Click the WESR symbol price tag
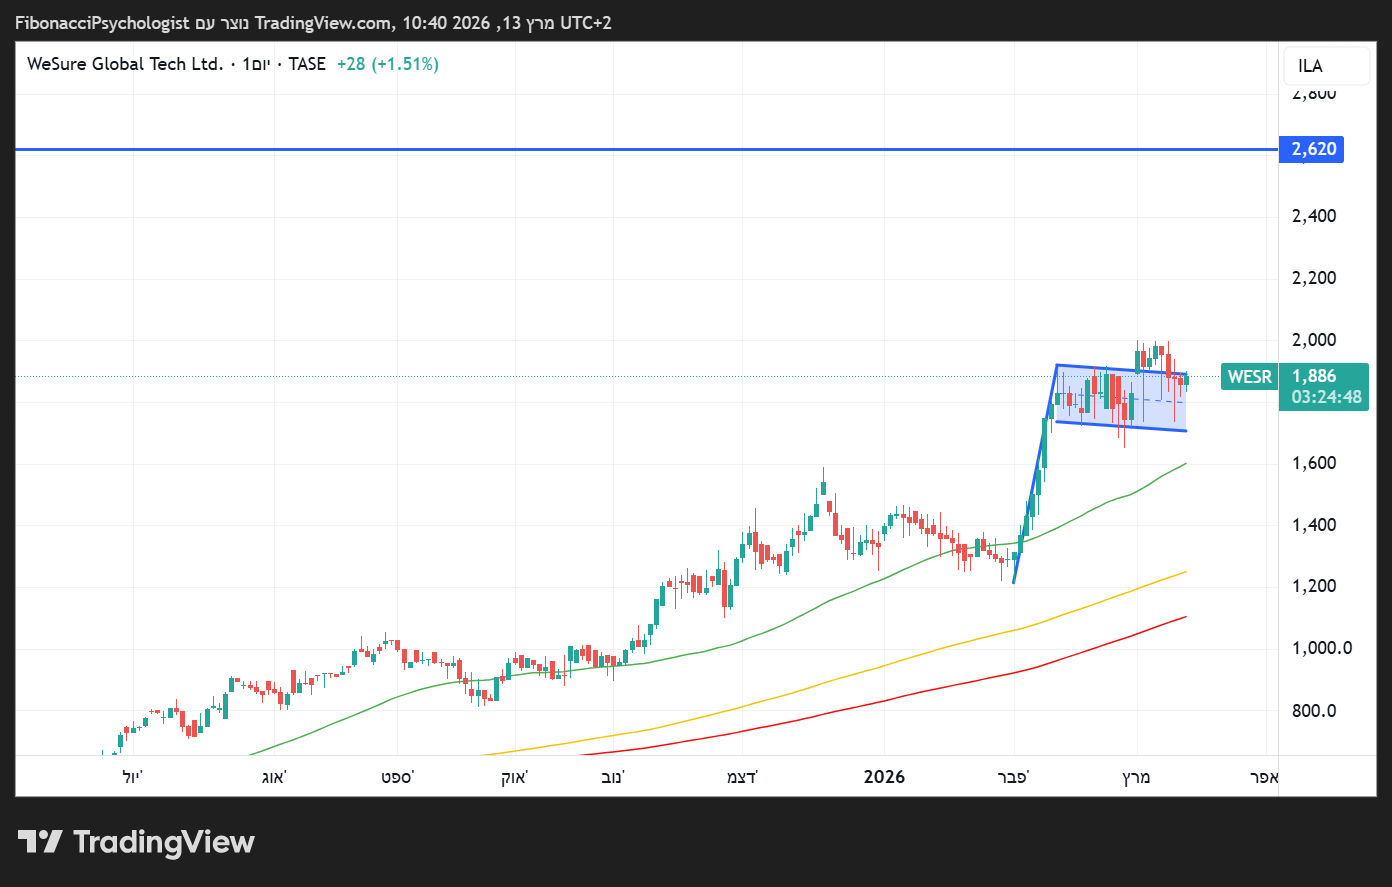 [1250, 377]
